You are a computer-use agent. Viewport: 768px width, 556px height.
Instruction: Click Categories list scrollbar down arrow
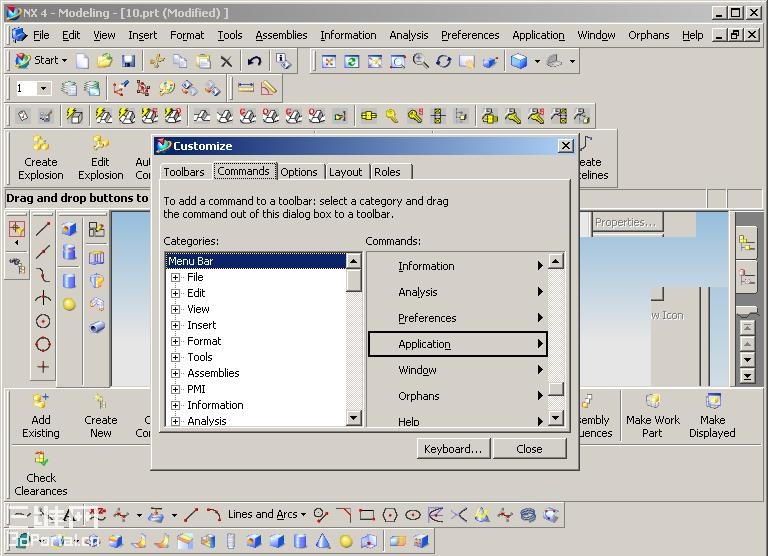353,417
